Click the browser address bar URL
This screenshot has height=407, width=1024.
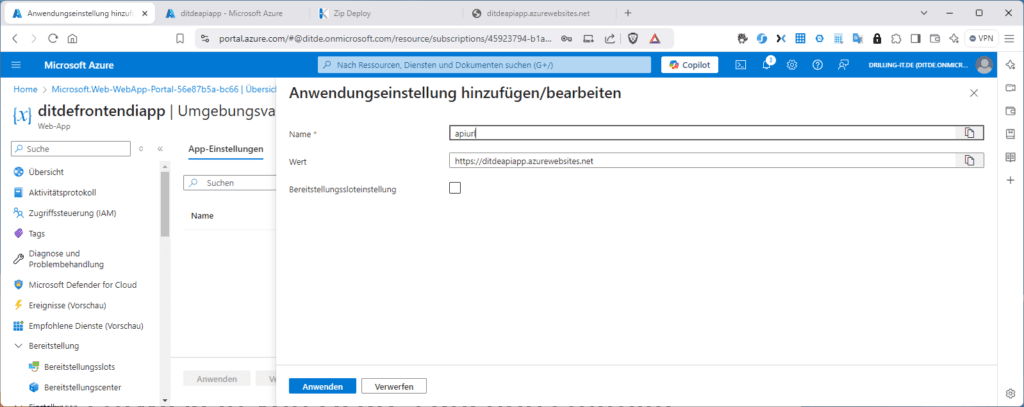pyautogui.click(x=385, y=39)
